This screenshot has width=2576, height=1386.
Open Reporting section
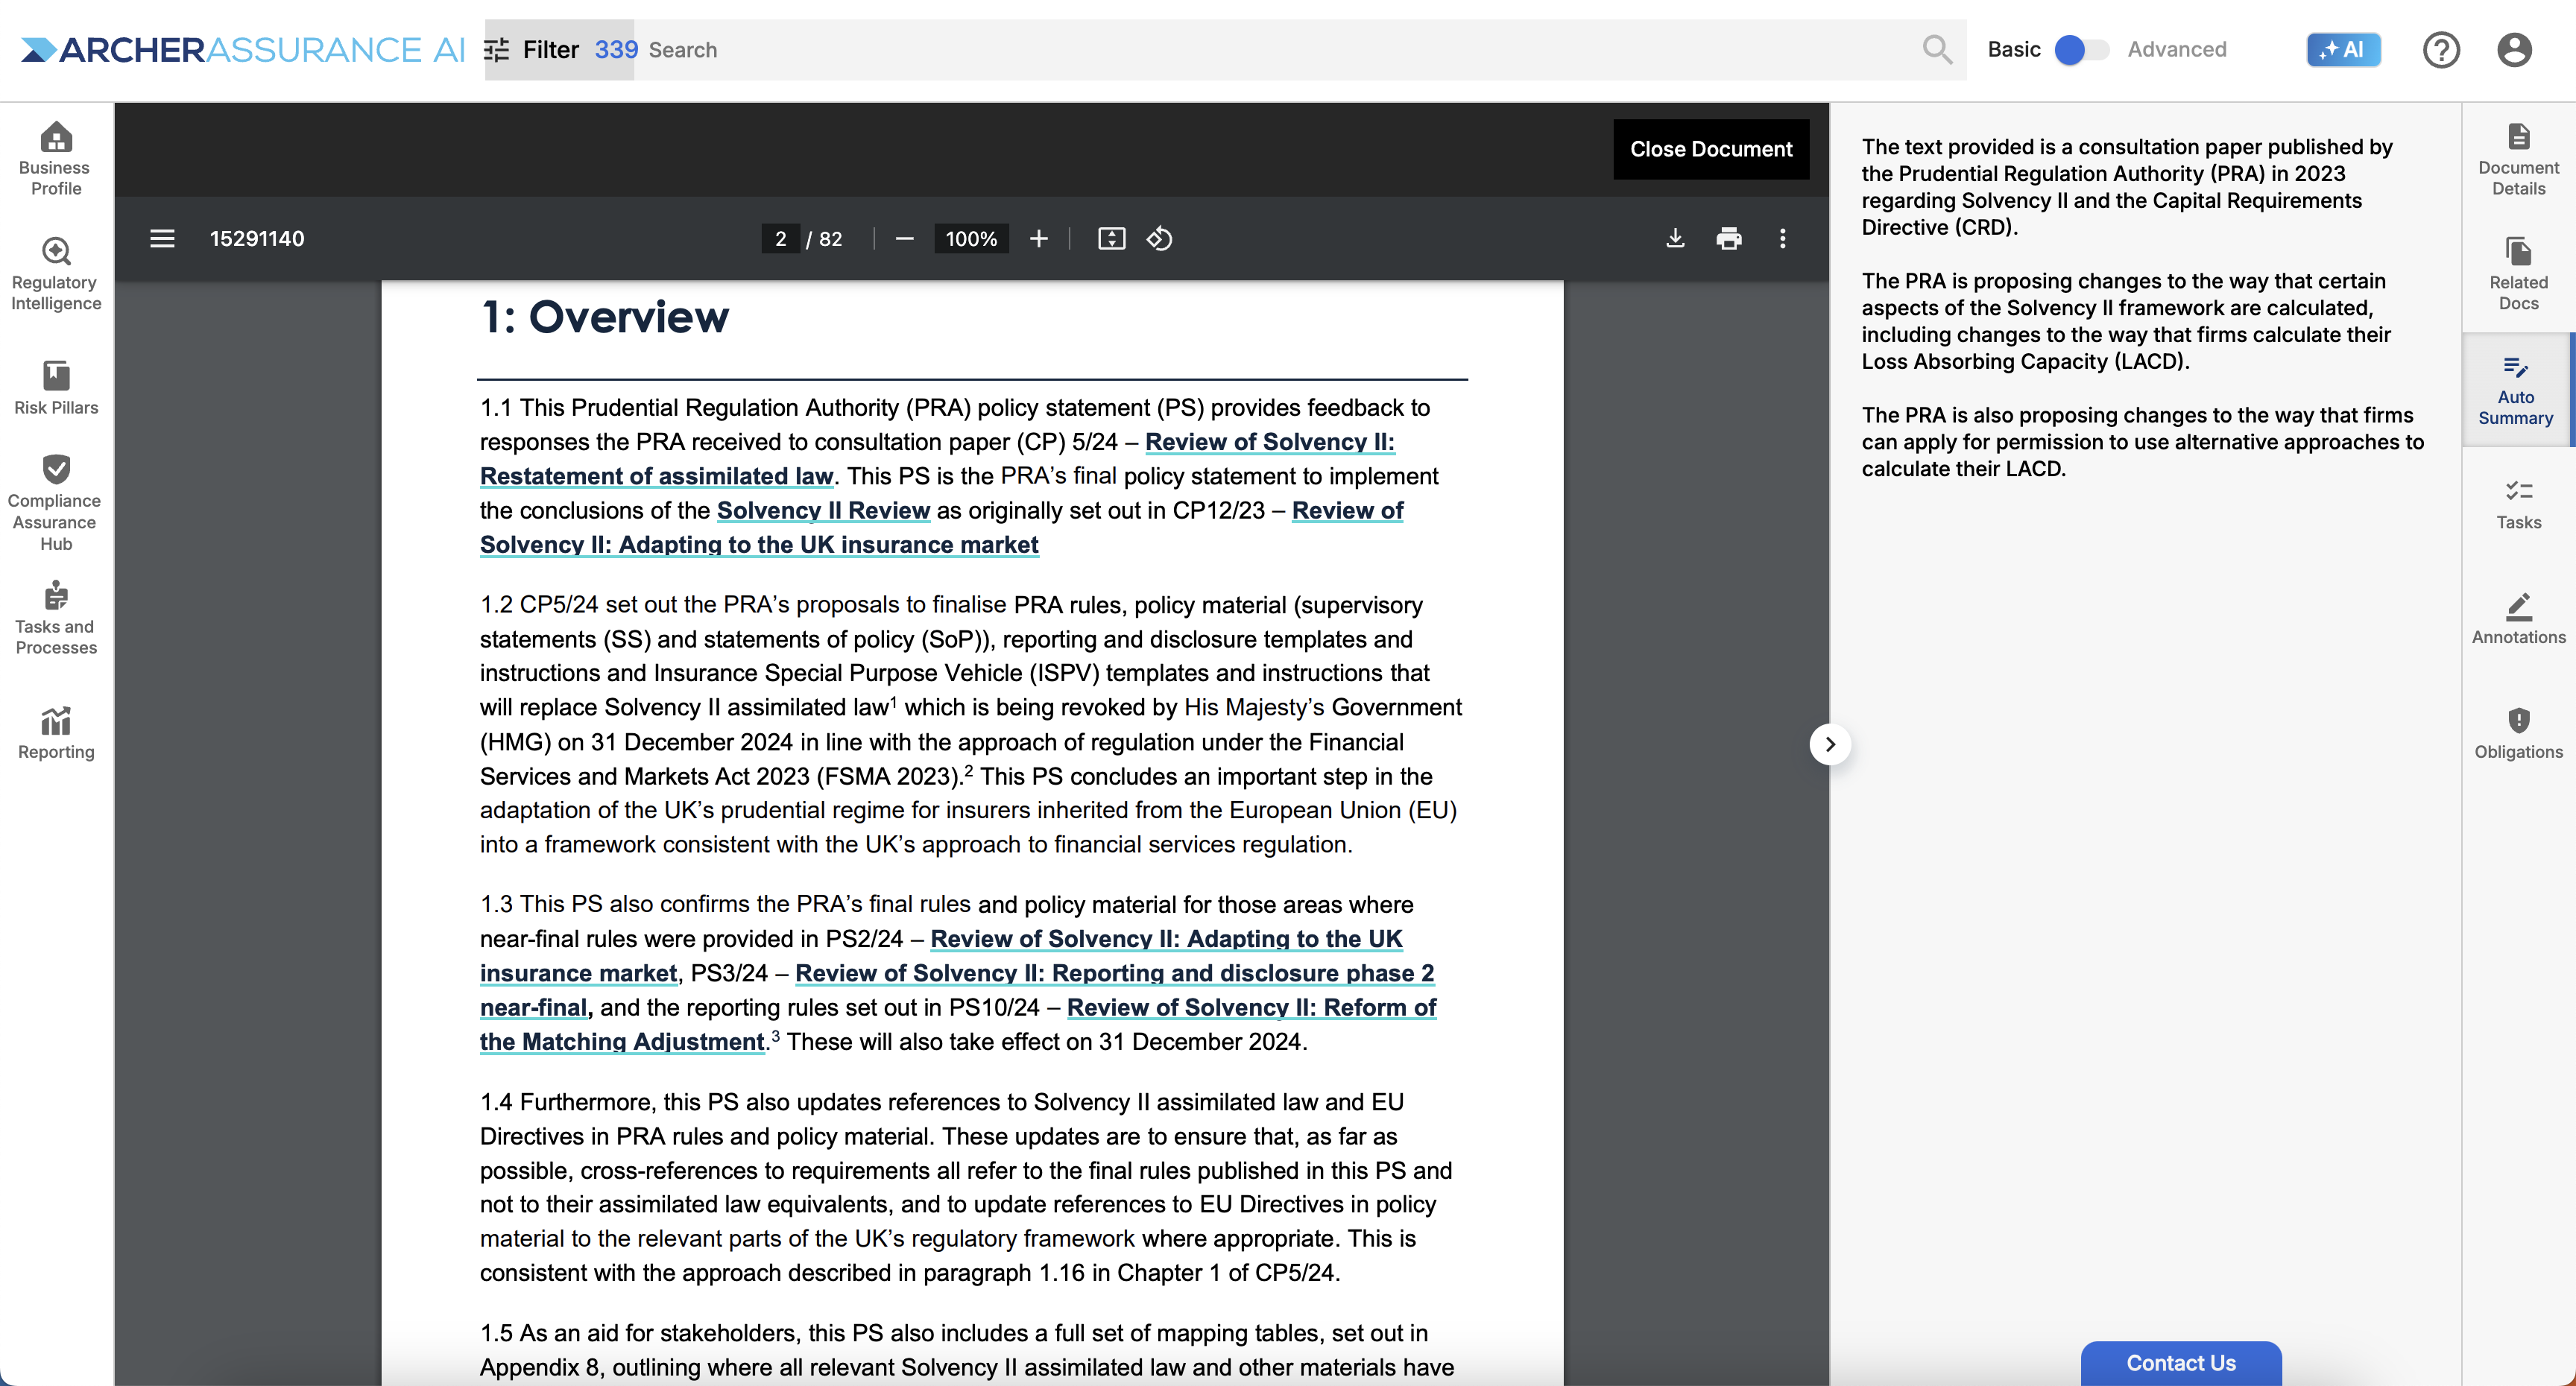click(x=56, y=733)
